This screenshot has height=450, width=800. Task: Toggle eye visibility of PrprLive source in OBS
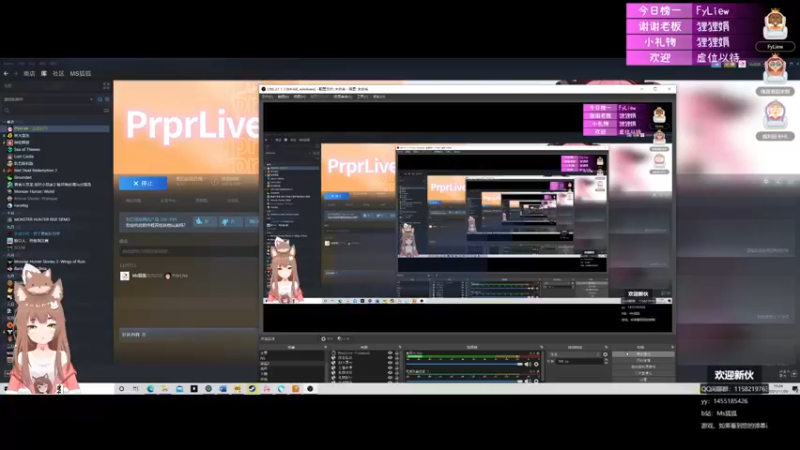pyautogui.click(x=390, y=353)
